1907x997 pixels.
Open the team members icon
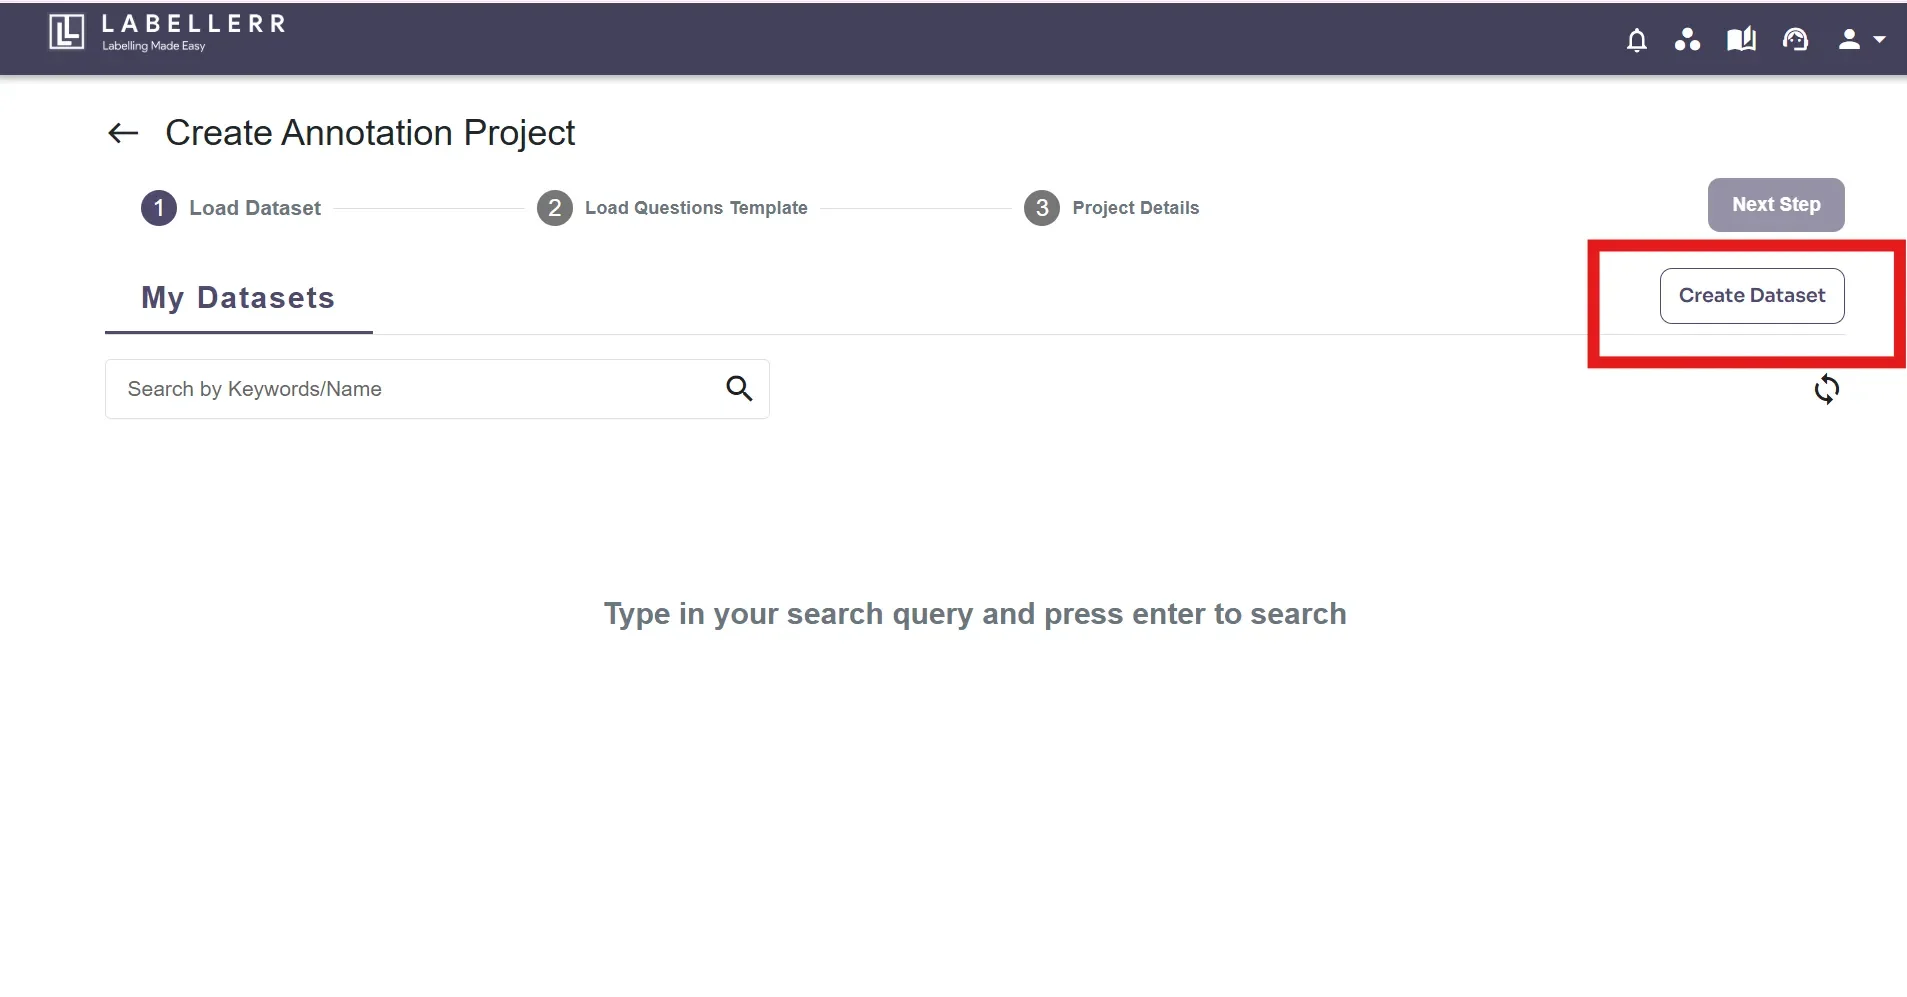[x=1687, y=39]
